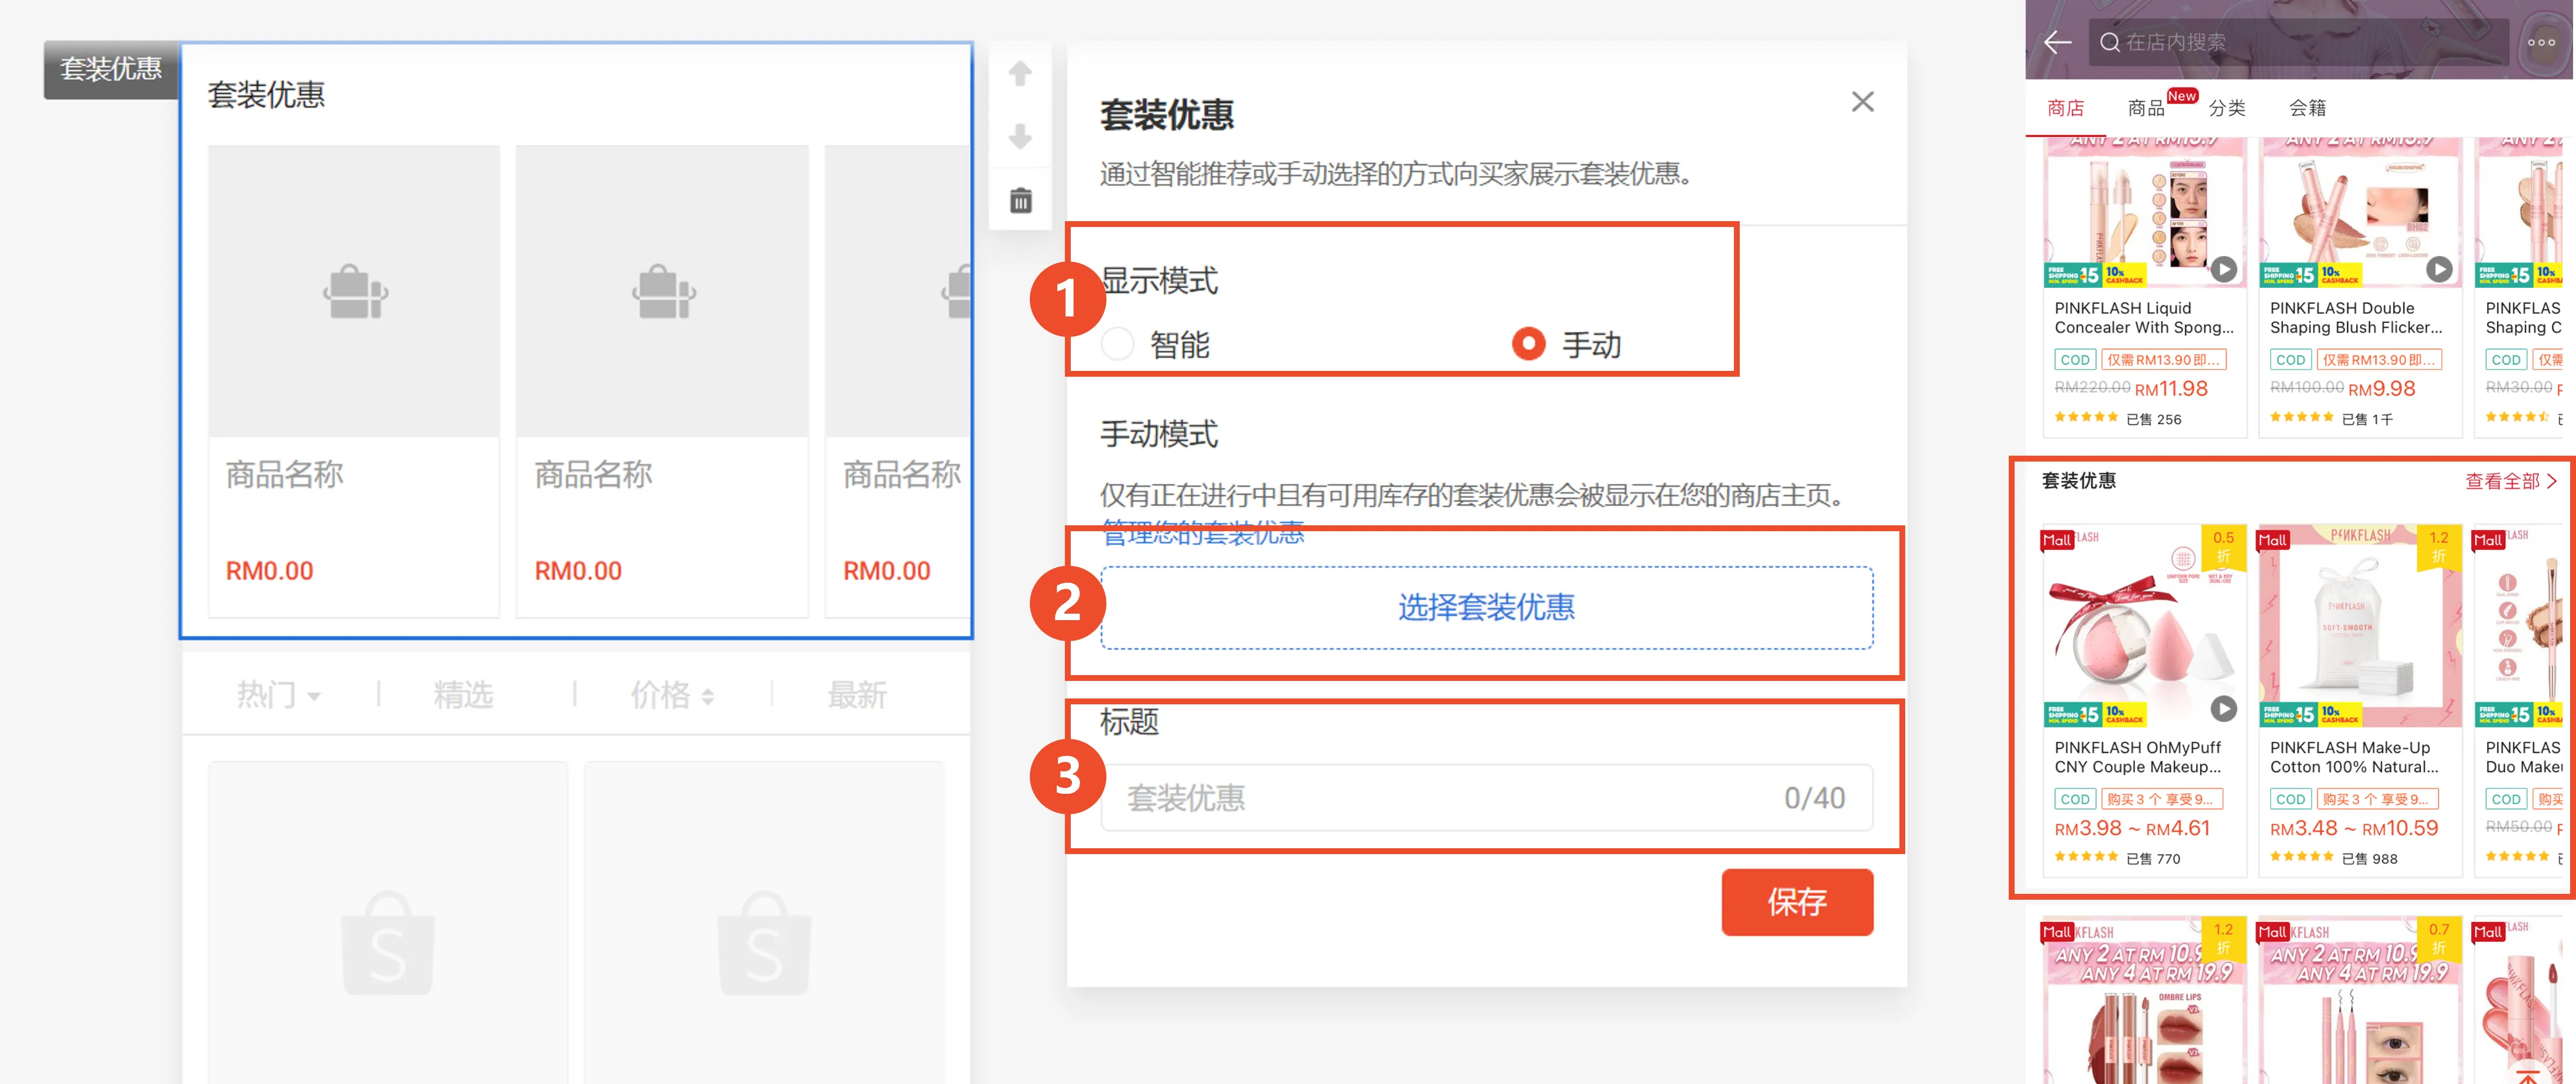
Task: Select the 手动 display mode radio button
Action: tap(1529, 345)
